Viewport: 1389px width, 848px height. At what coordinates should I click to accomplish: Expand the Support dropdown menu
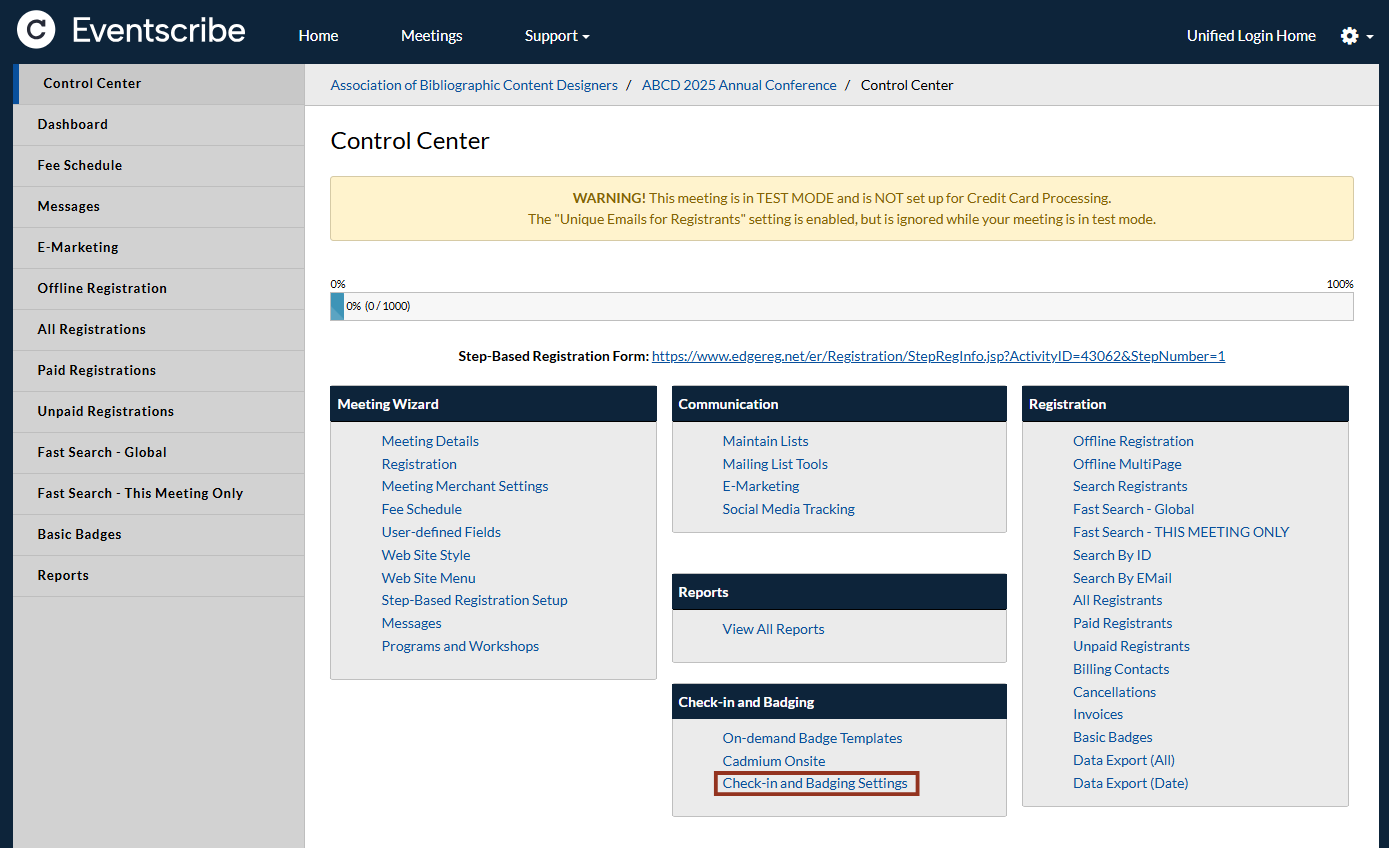pyautogui.click(x=557, y=36)
